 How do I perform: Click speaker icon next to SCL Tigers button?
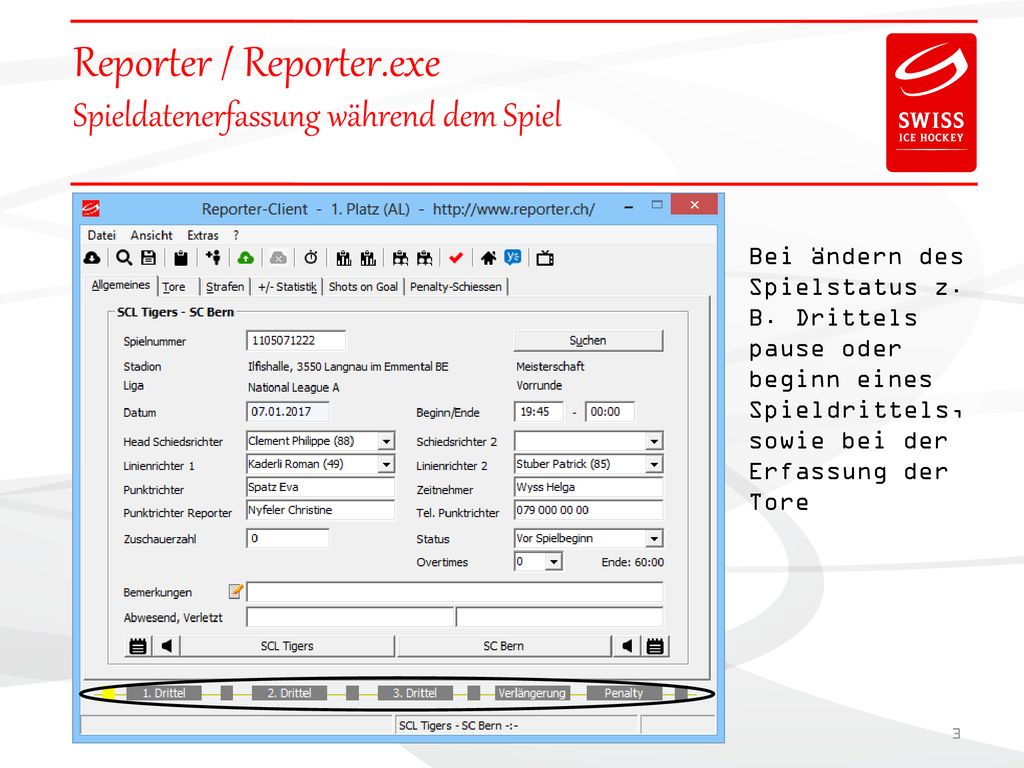tap(167, 646)
